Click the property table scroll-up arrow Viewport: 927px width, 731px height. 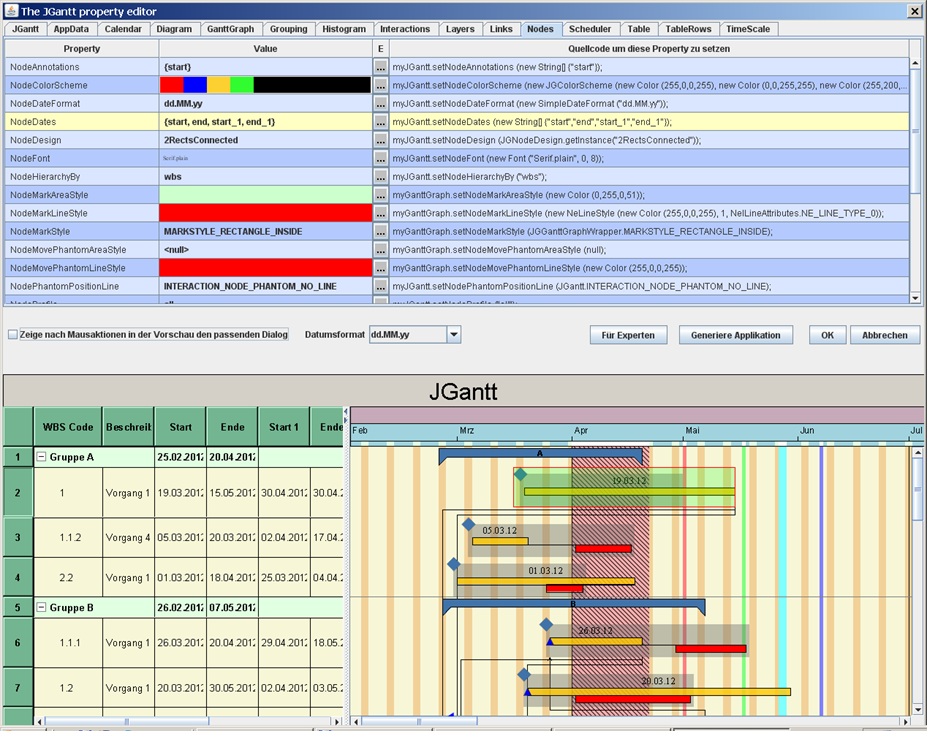pyautogui.click(x=915, y=63)
